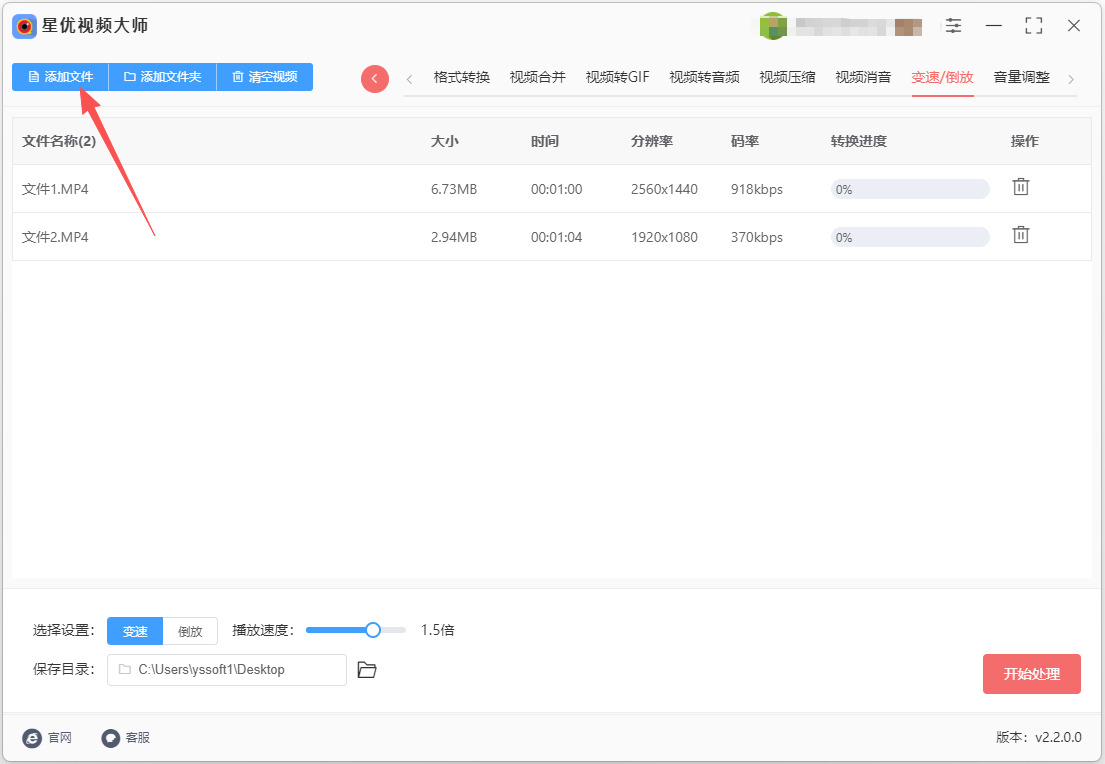
Task: Open the 格式转换 tab
Action: (462, 78)
